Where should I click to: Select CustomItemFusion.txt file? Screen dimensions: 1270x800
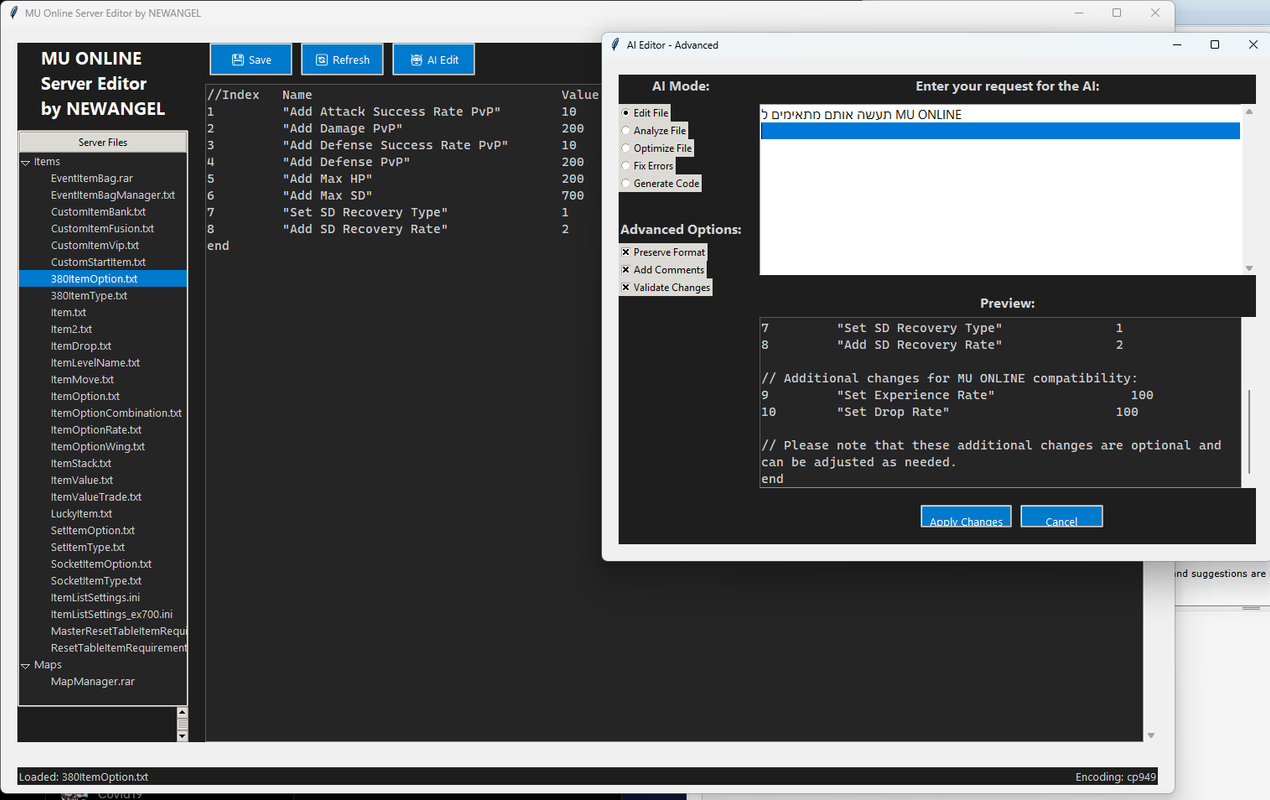click(102, 229)
